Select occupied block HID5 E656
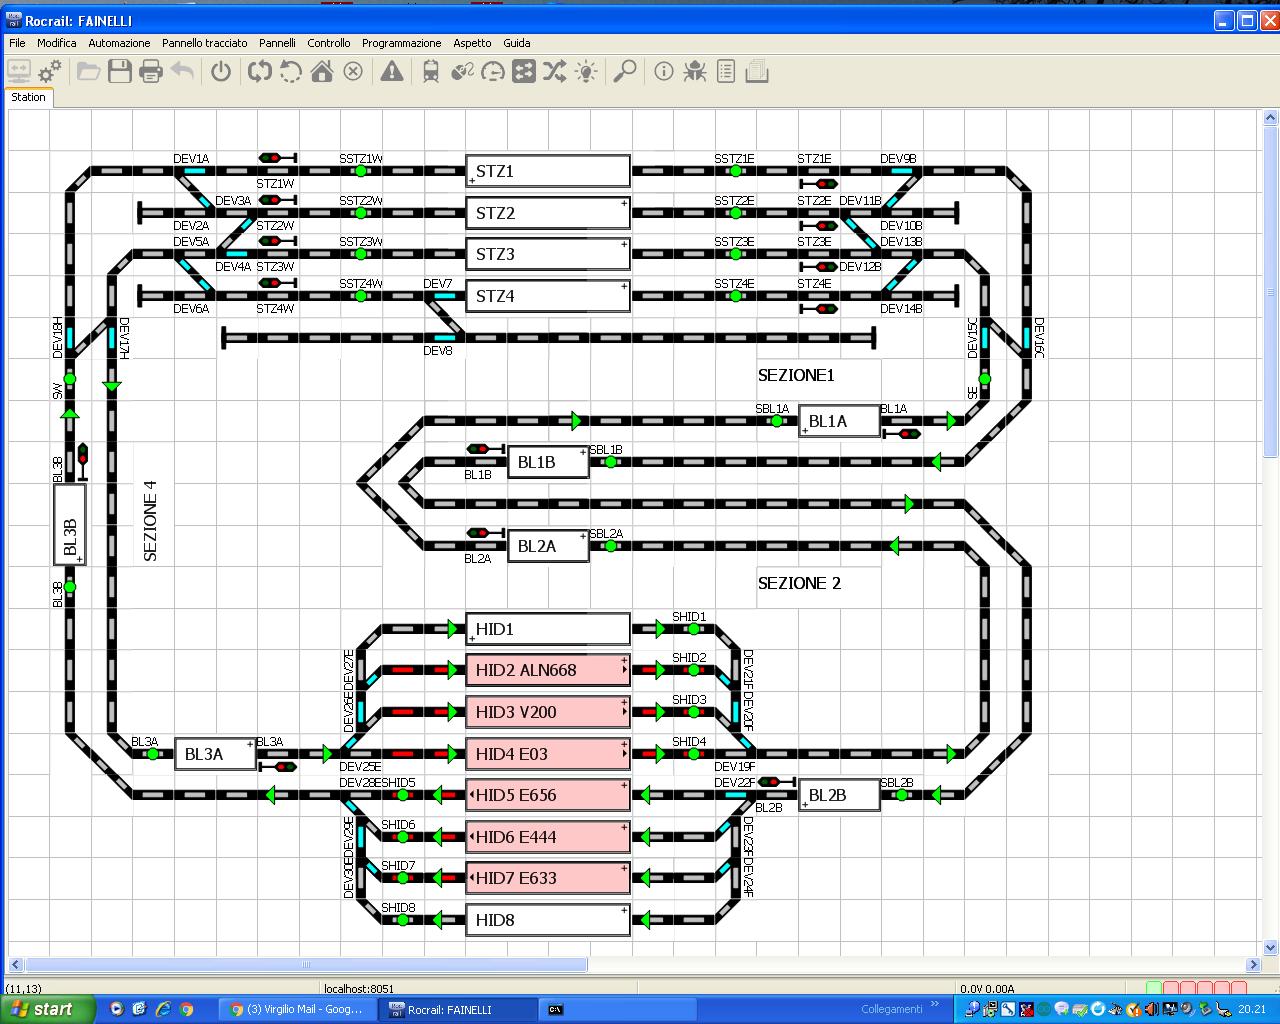The height and width of the screenshot is (1024, 1280). point(548,795)
